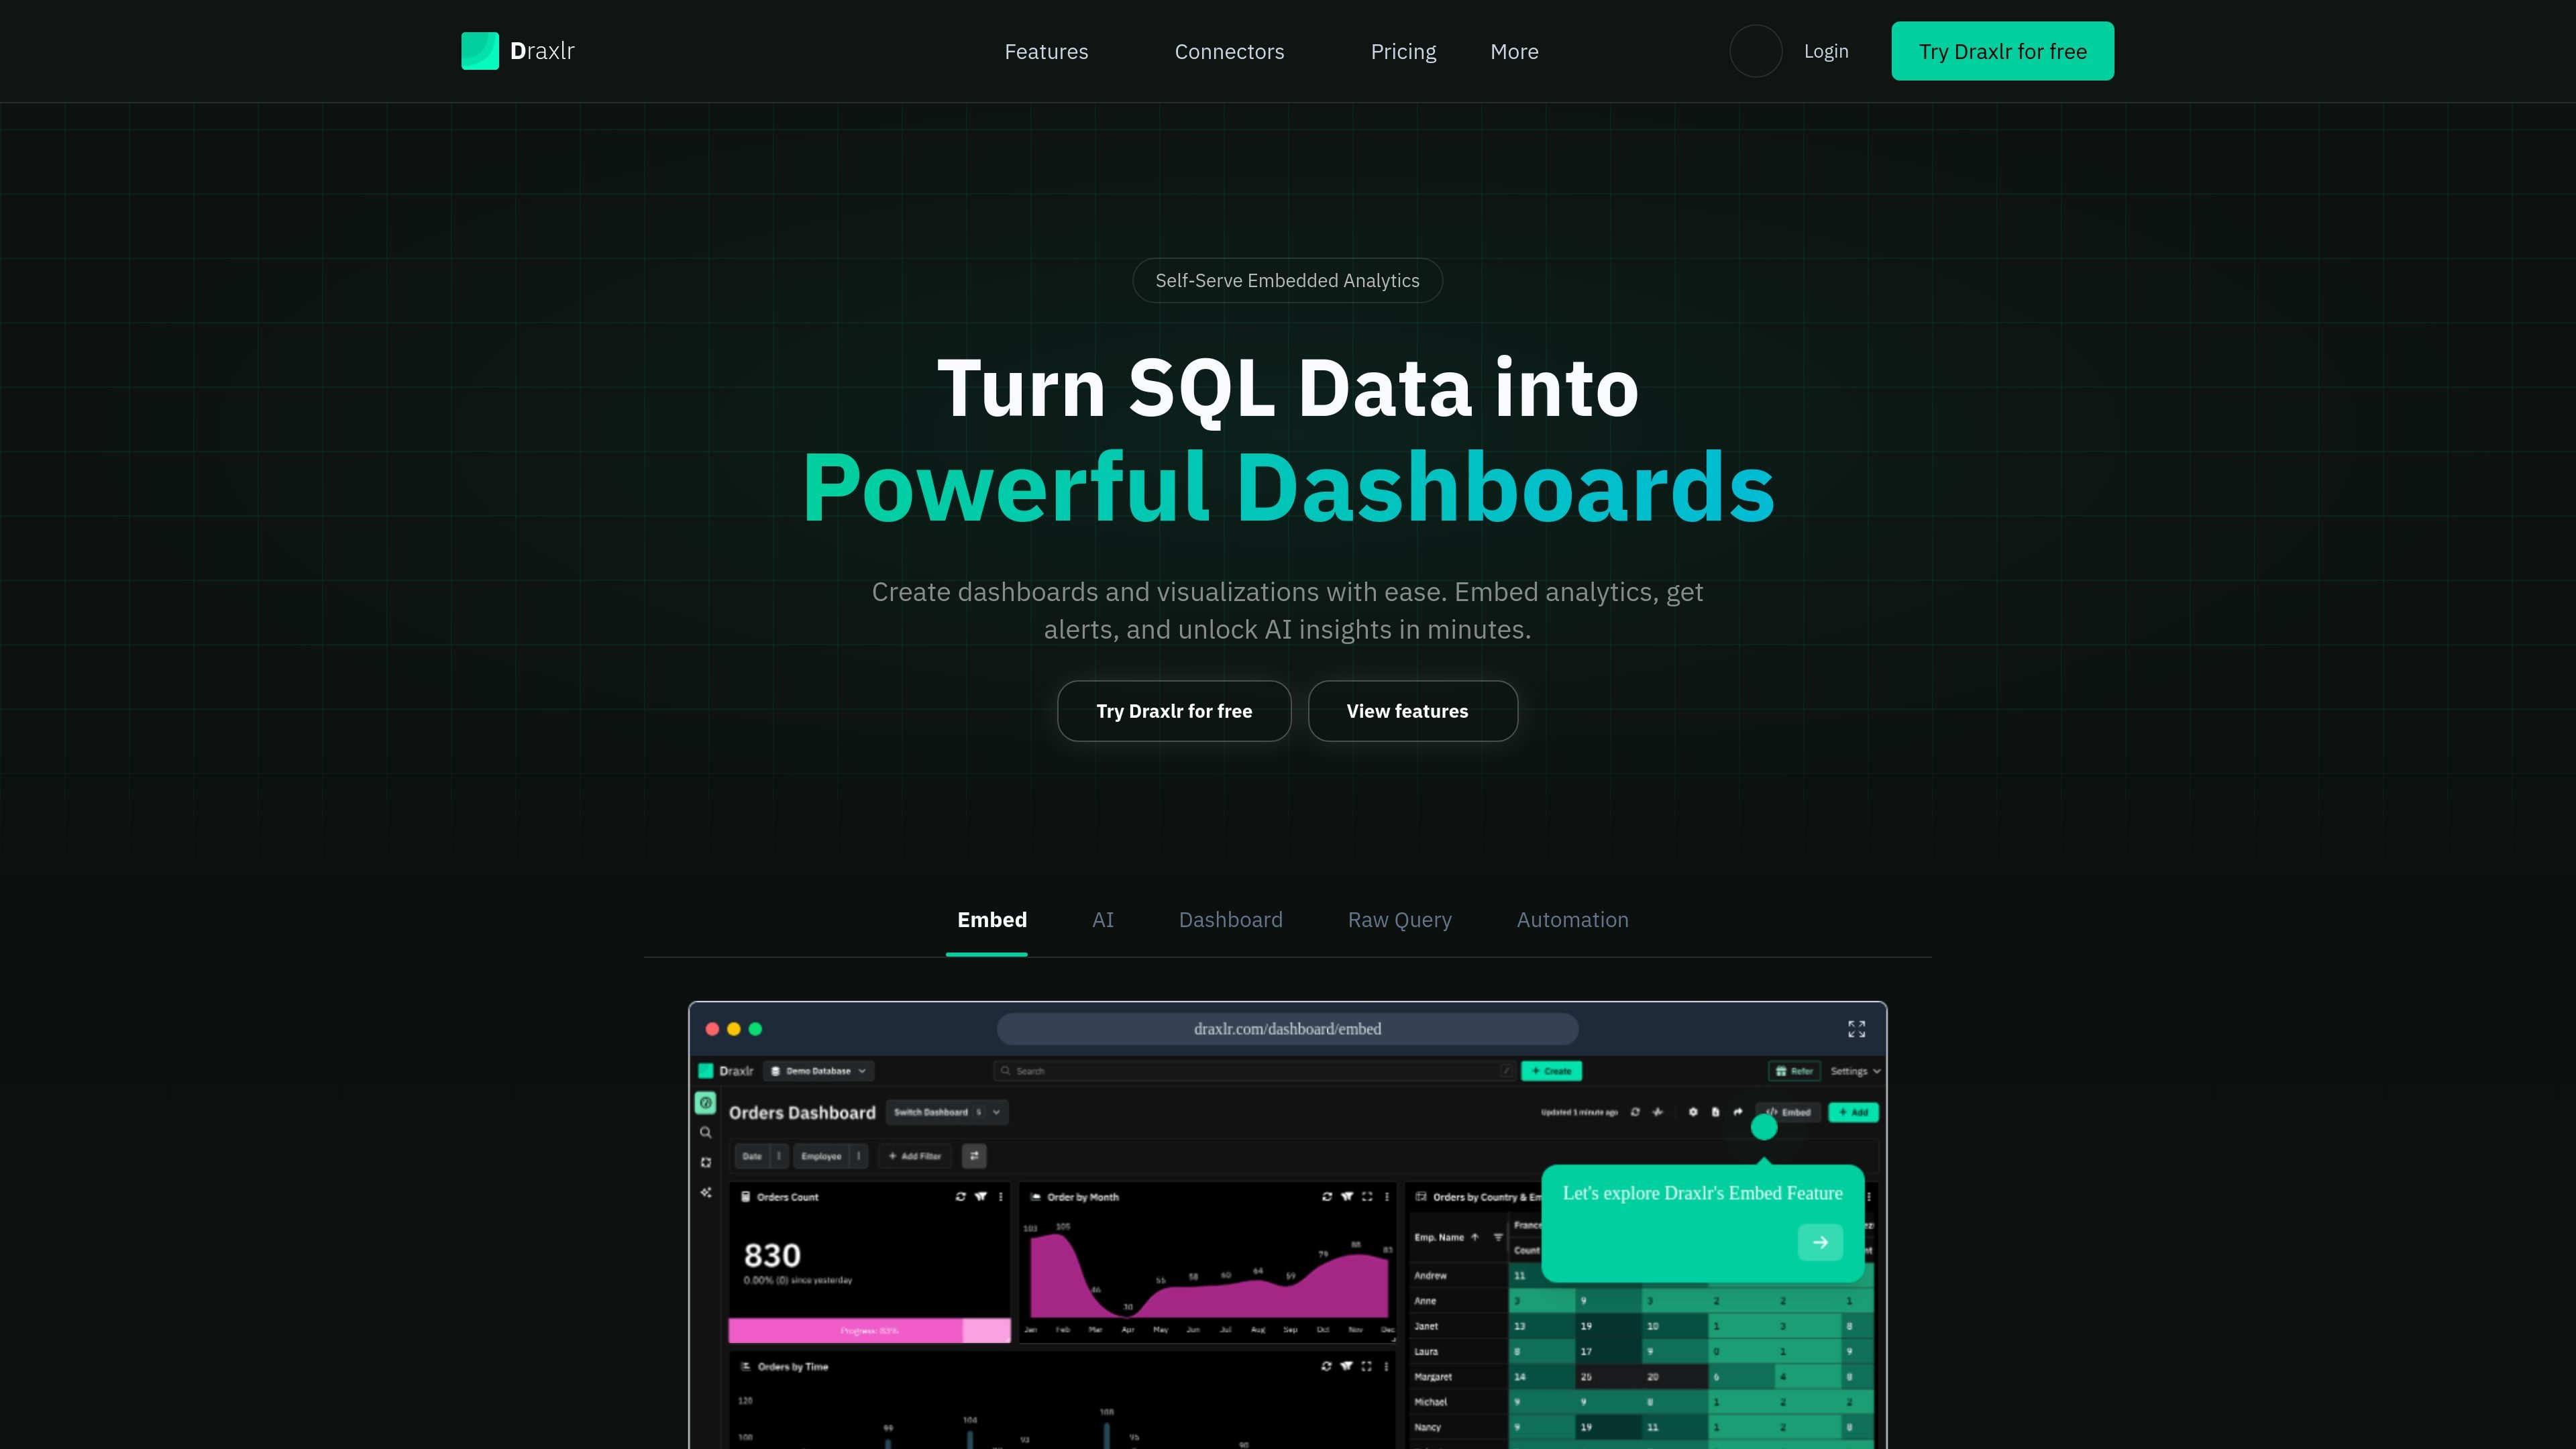Click the filter icon on Orders Count card
Screen dimensions: 2576x1449
point(981,1196)
